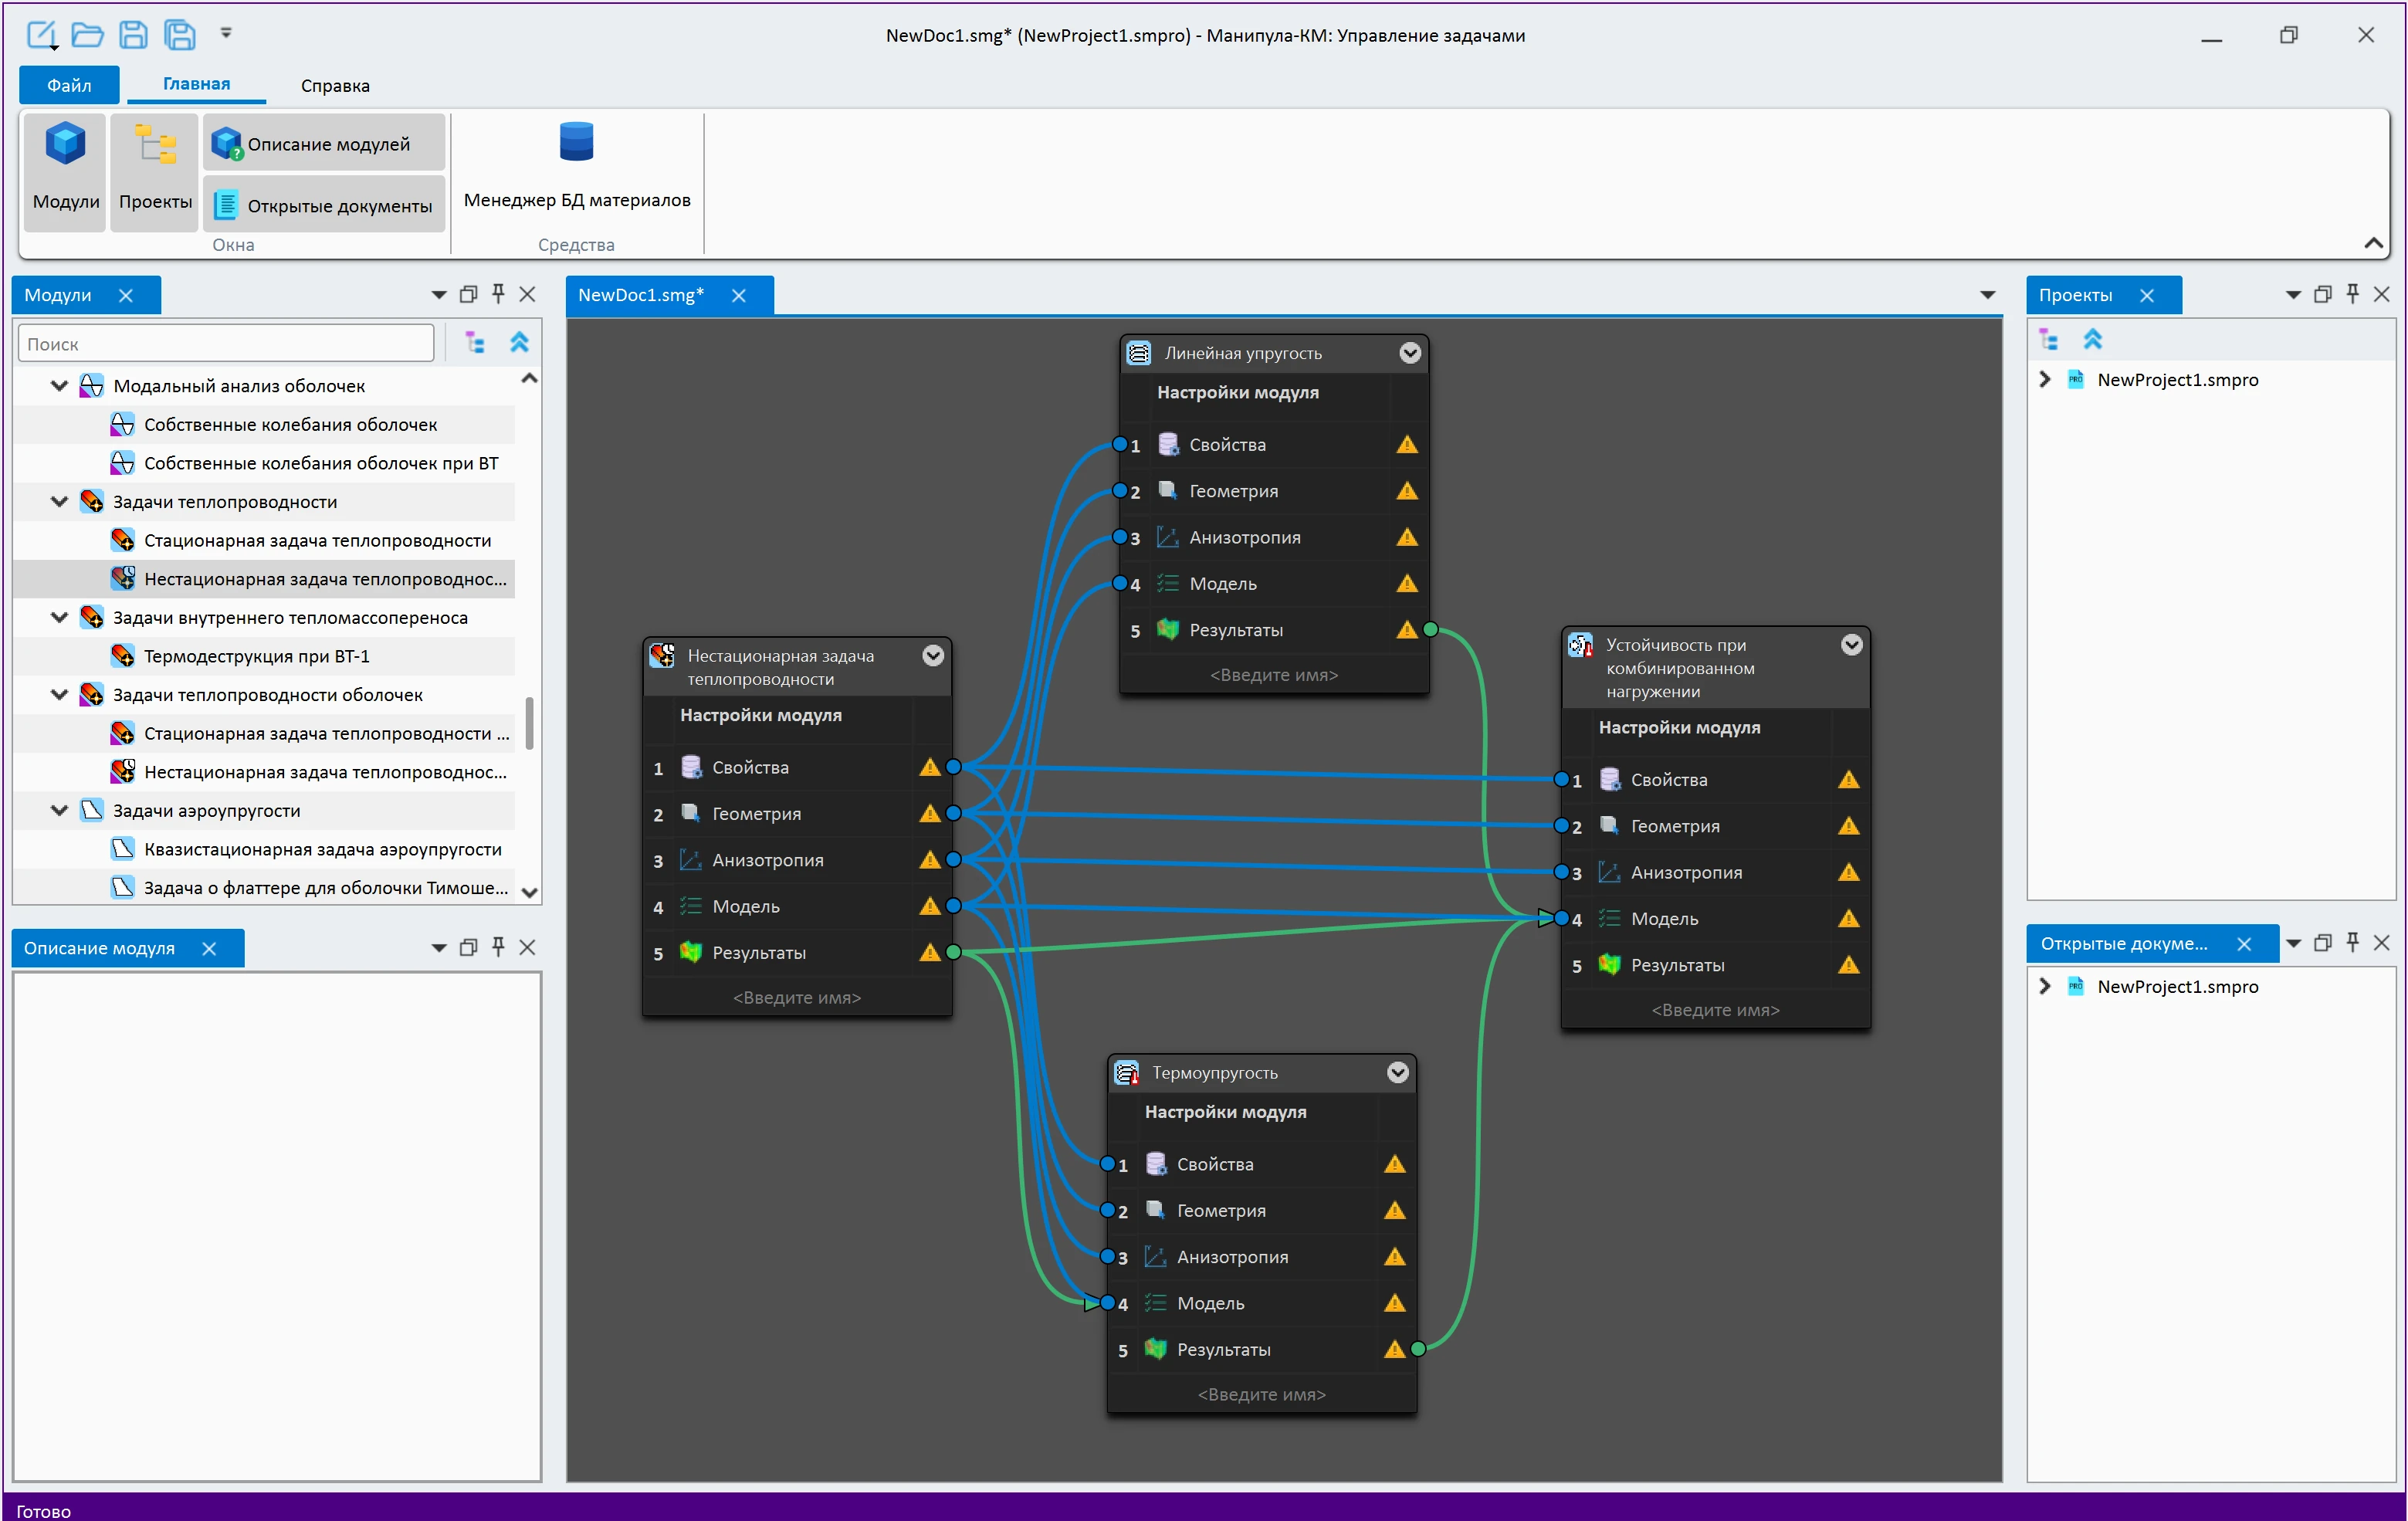The image size is (2408, 1521).
Task: Collapse the Линейная упругость node chevron
Action: pos(1409,353)
